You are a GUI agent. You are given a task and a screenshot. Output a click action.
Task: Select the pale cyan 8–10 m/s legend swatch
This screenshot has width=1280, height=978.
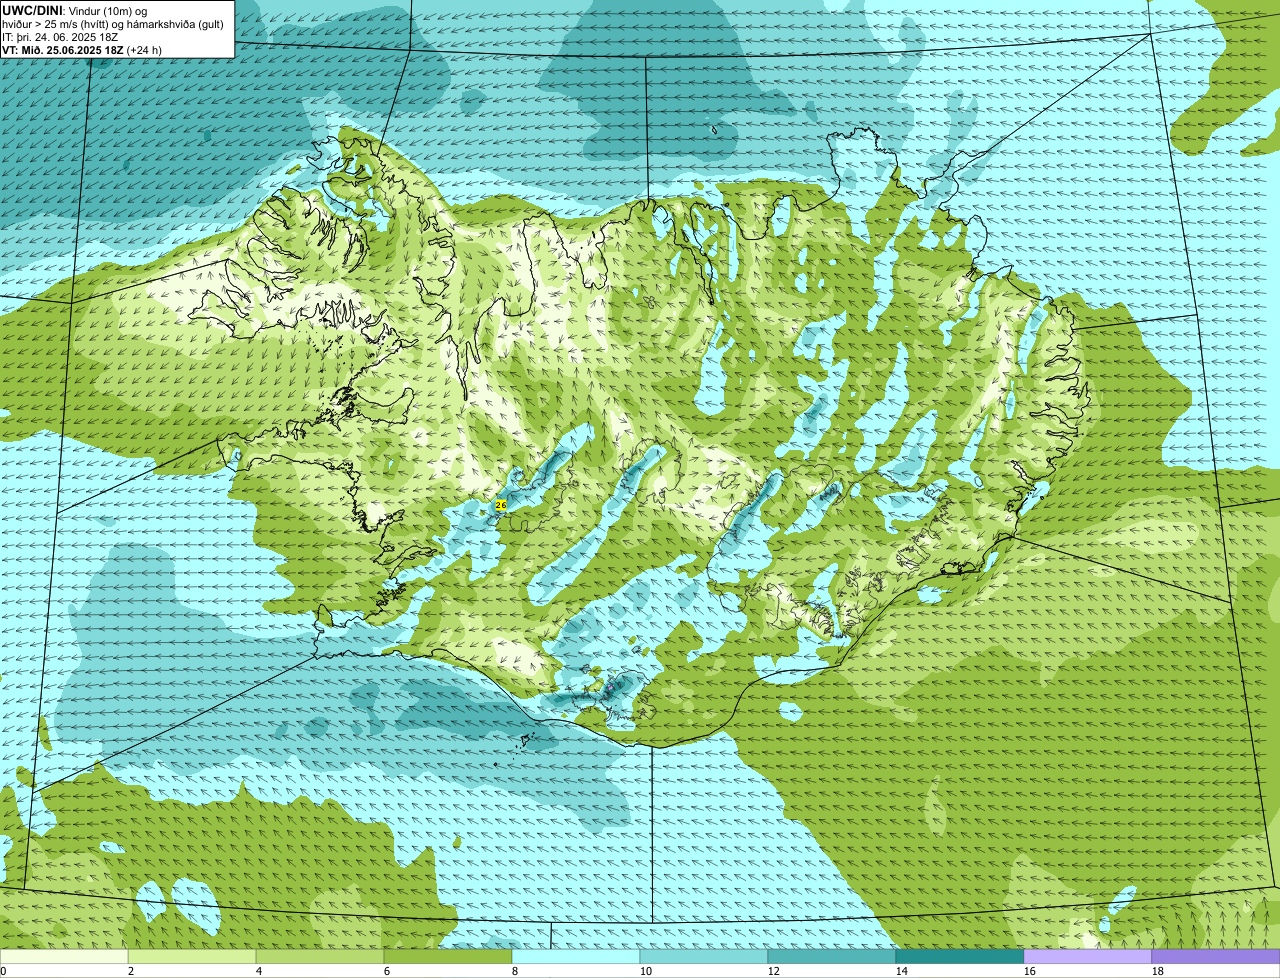point(576,956)
